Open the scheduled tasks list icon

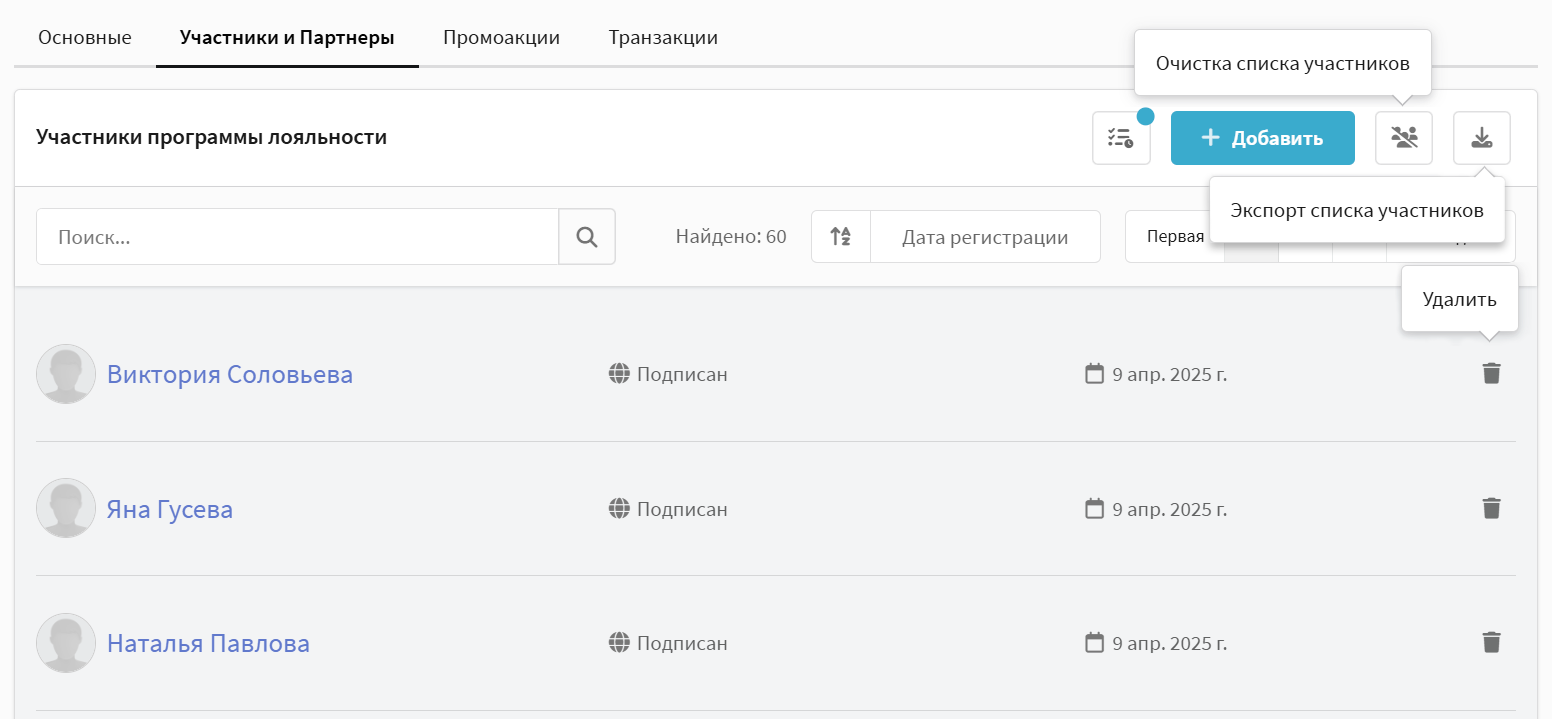pos(1120,138)
